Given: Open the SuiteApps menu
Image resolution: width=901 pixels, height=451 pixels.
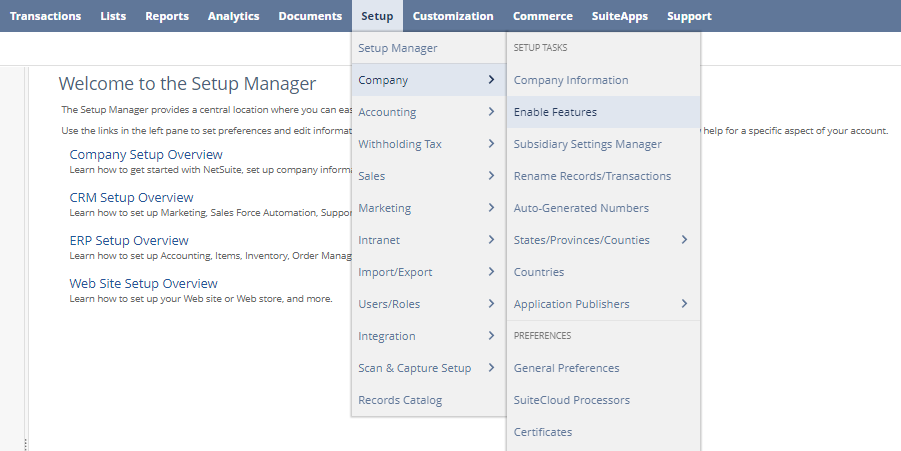Looking at the screenshot, I should (619, 16).
